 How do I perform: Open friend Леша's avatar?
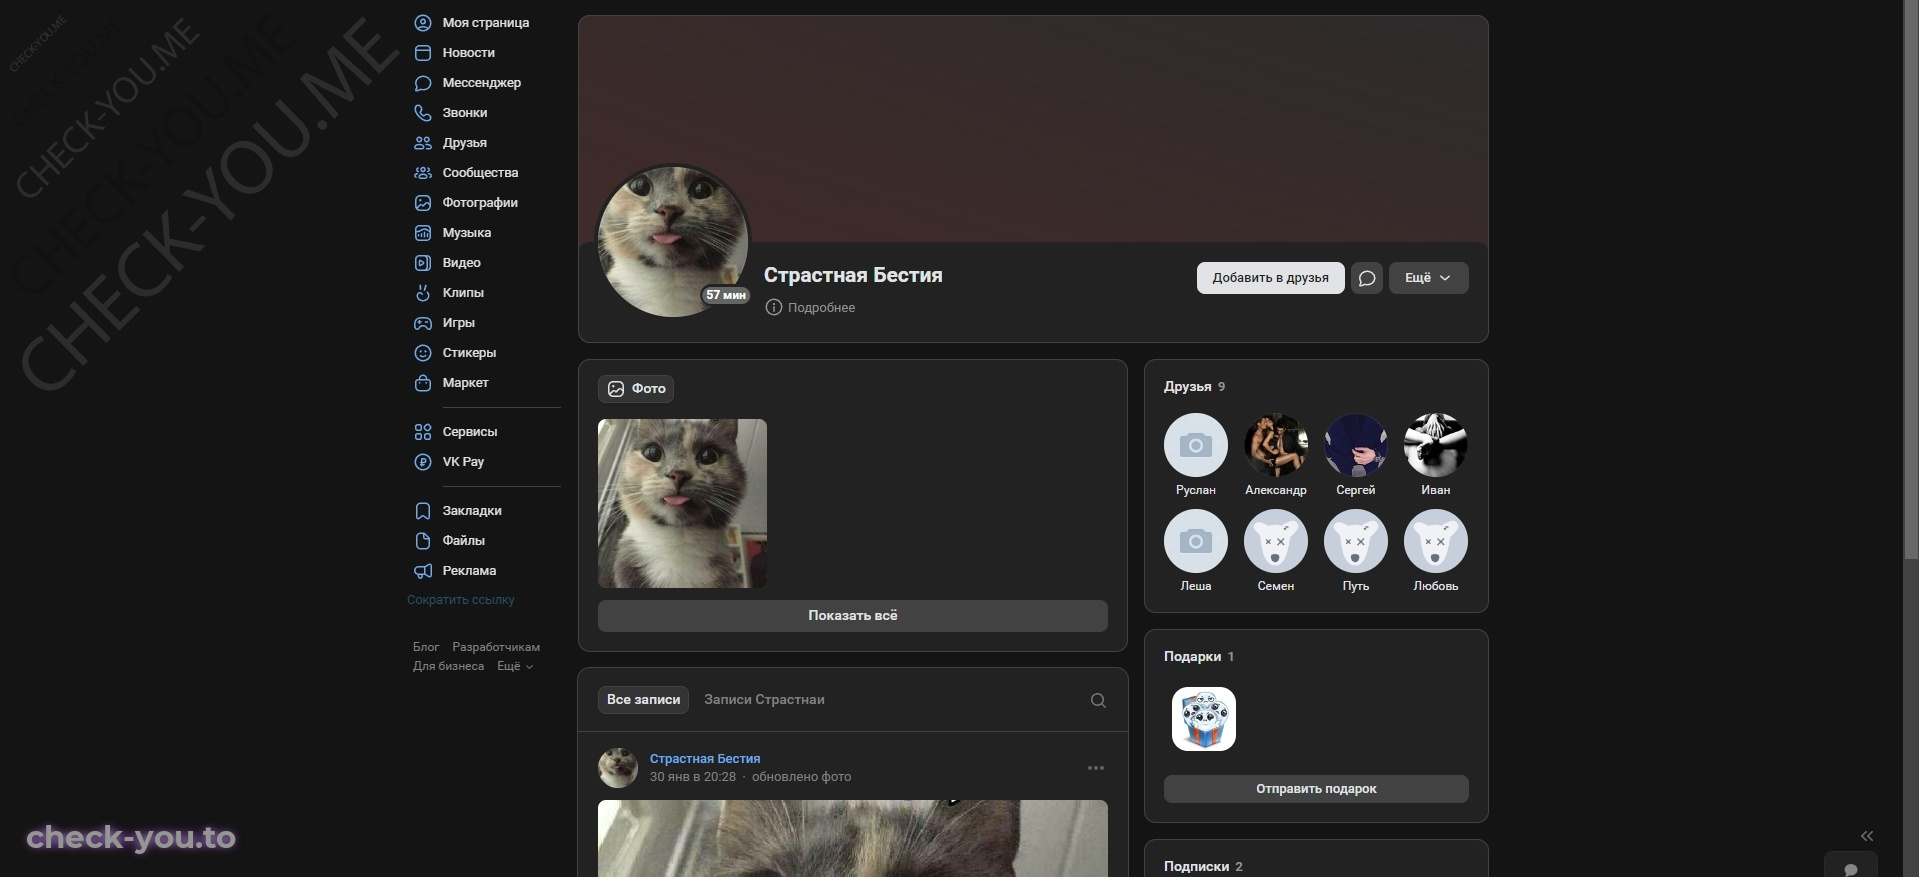click(1196, 541)
